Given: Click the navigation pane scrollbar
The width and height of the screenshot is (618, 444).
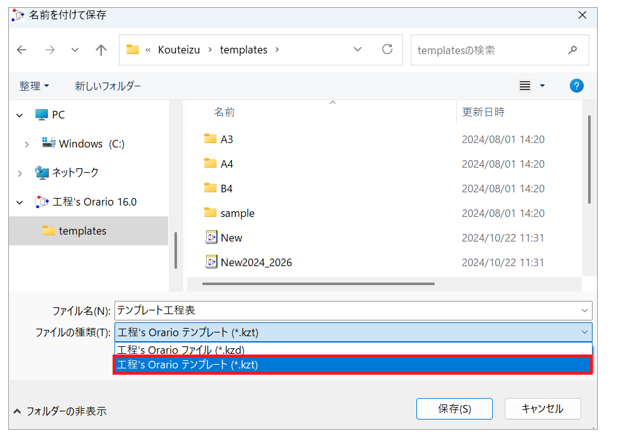Looking at the screenshot, I should coord(175,250).
